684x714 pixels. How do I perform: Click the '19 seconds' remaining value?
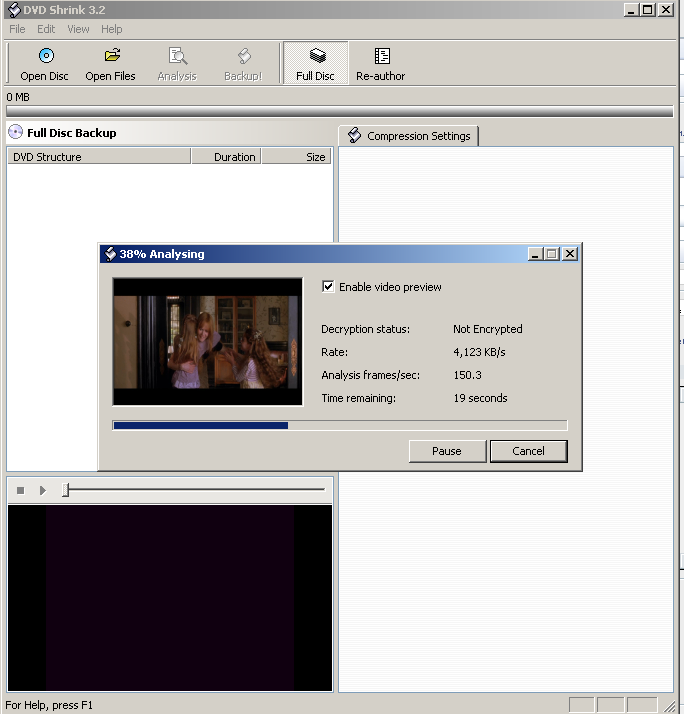[x=480, y=398]
